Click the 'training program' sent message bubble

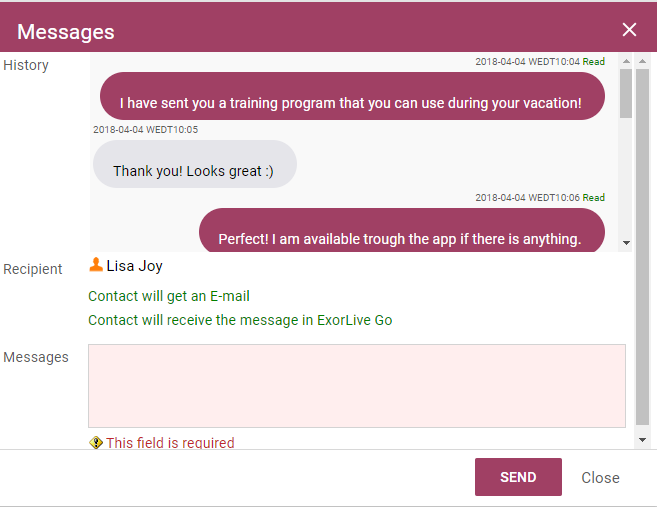point(352,96)
